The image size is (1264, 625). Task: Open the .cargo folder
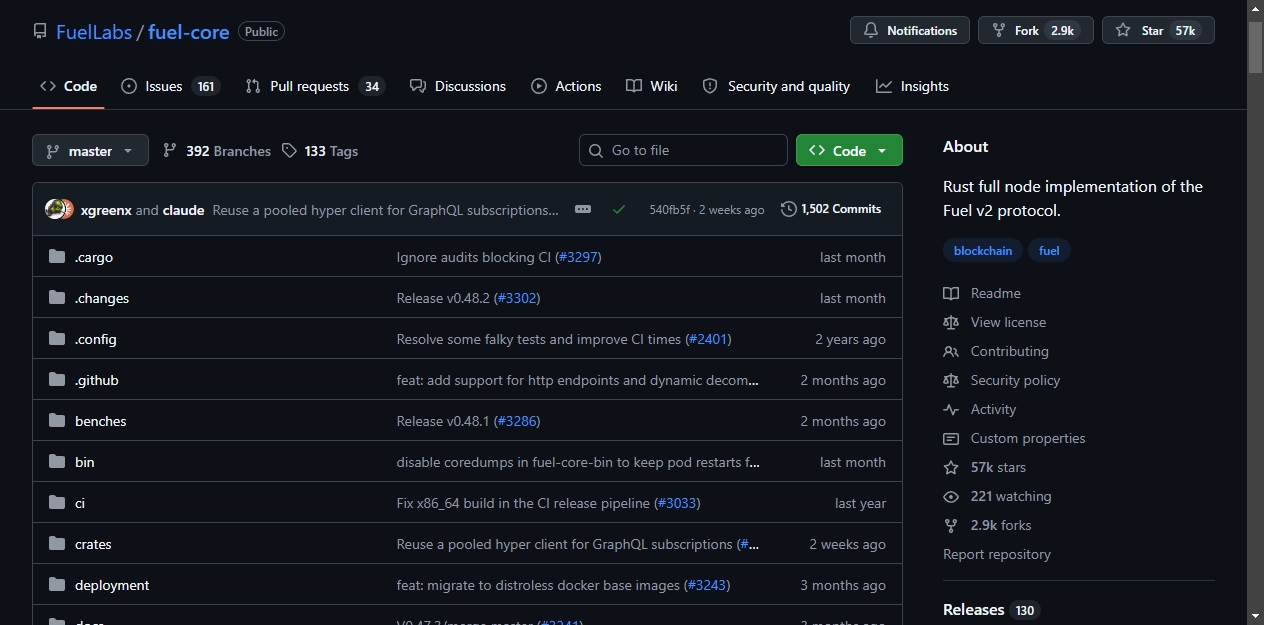click(x=94, y=257)
